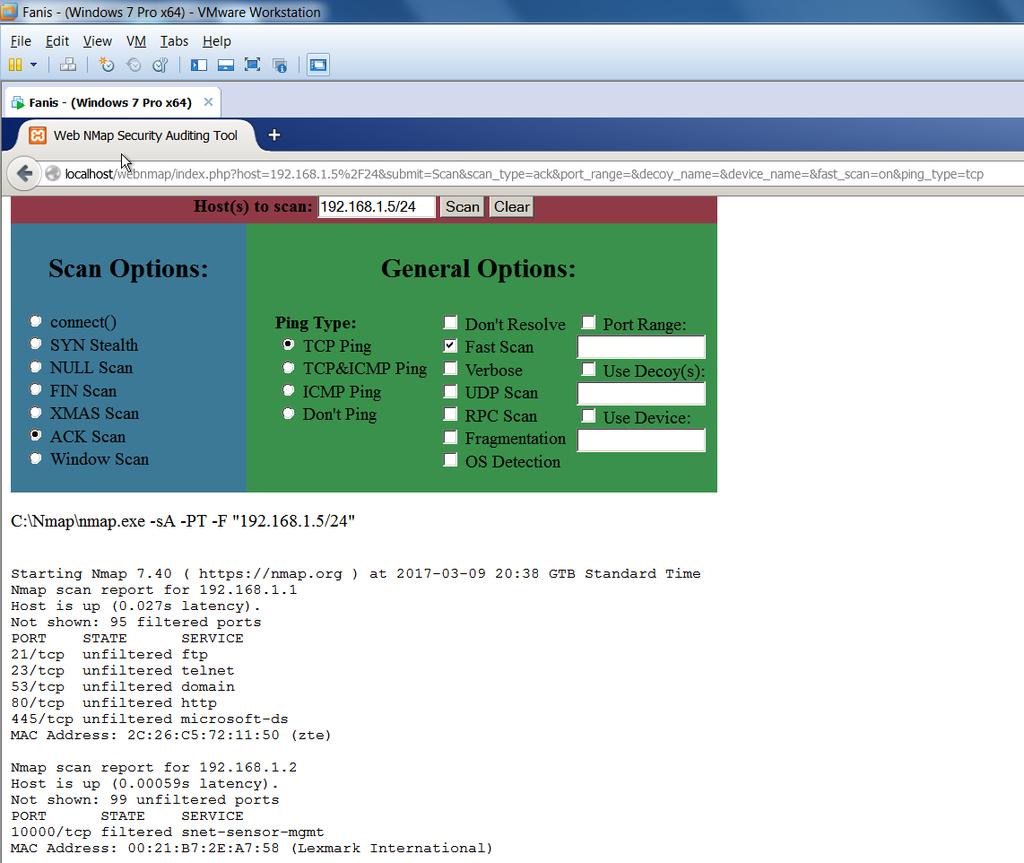Select the TCP&ICMP Ping option
Image resolution: width=1024 pixels, height=863 pixels.
point(288,367)
